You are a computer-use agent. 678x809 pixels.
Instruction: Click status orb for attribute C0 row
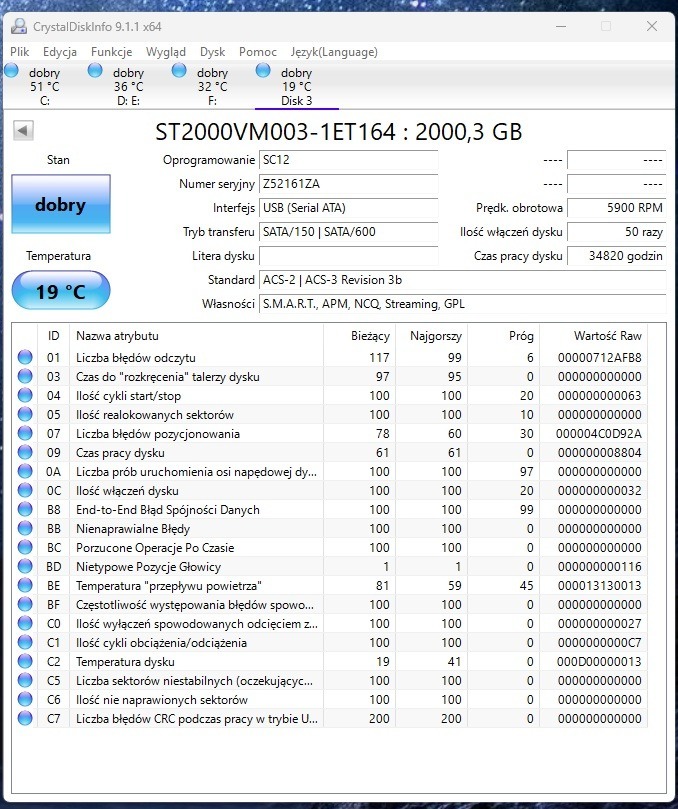coord(25,623)
